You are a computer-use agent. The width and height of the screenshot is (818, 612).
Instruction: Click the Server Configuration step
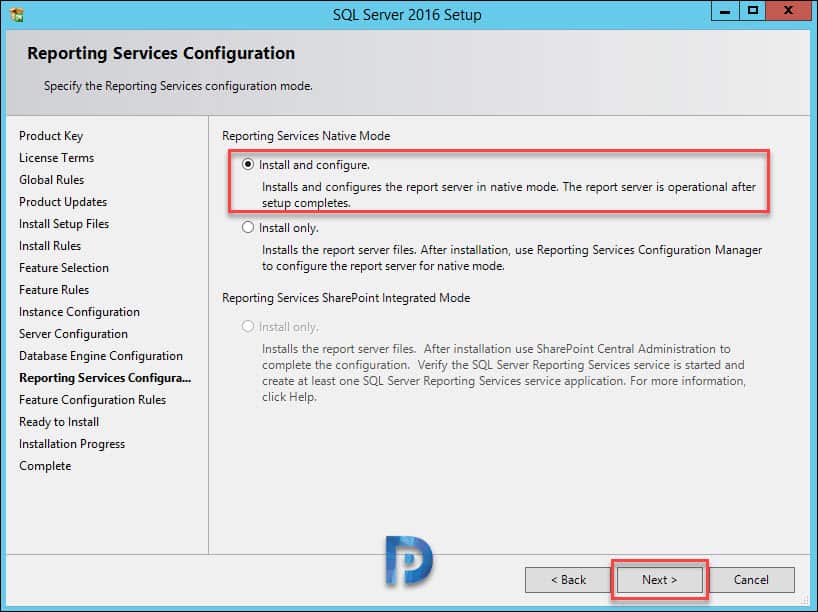(74, 333)
